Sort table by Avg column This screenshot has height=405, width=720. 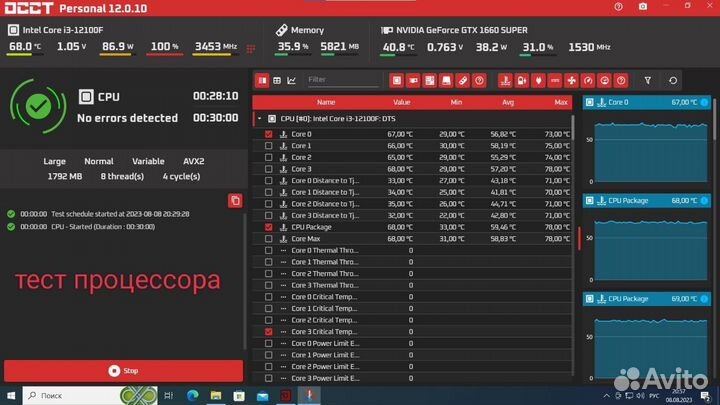[x=508, y=102]
